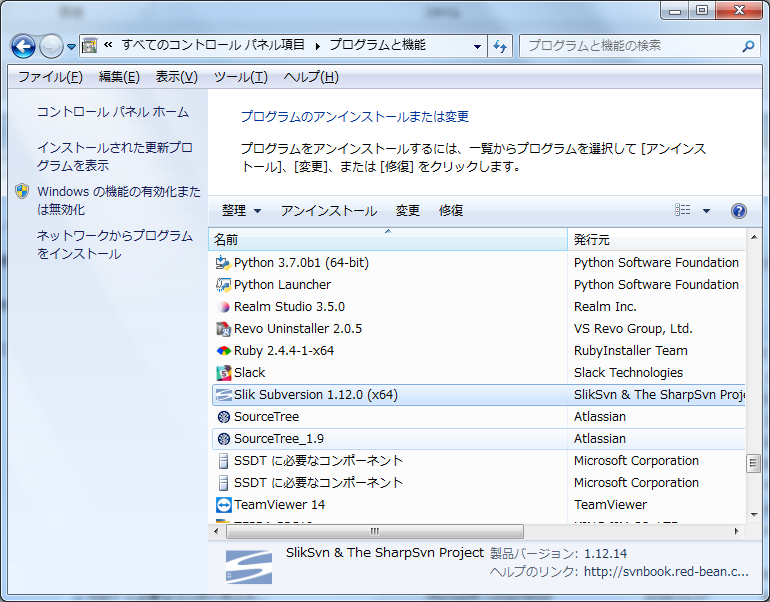
Task: Click the Ruby 2.4.4-1-x64 icon
Action: point(224,351)
